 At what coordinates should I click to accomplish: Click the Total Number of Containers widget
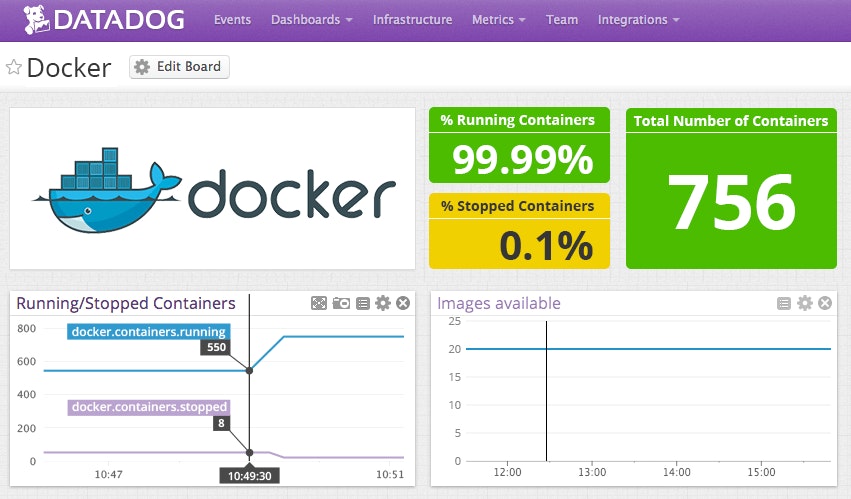point(731,189)
